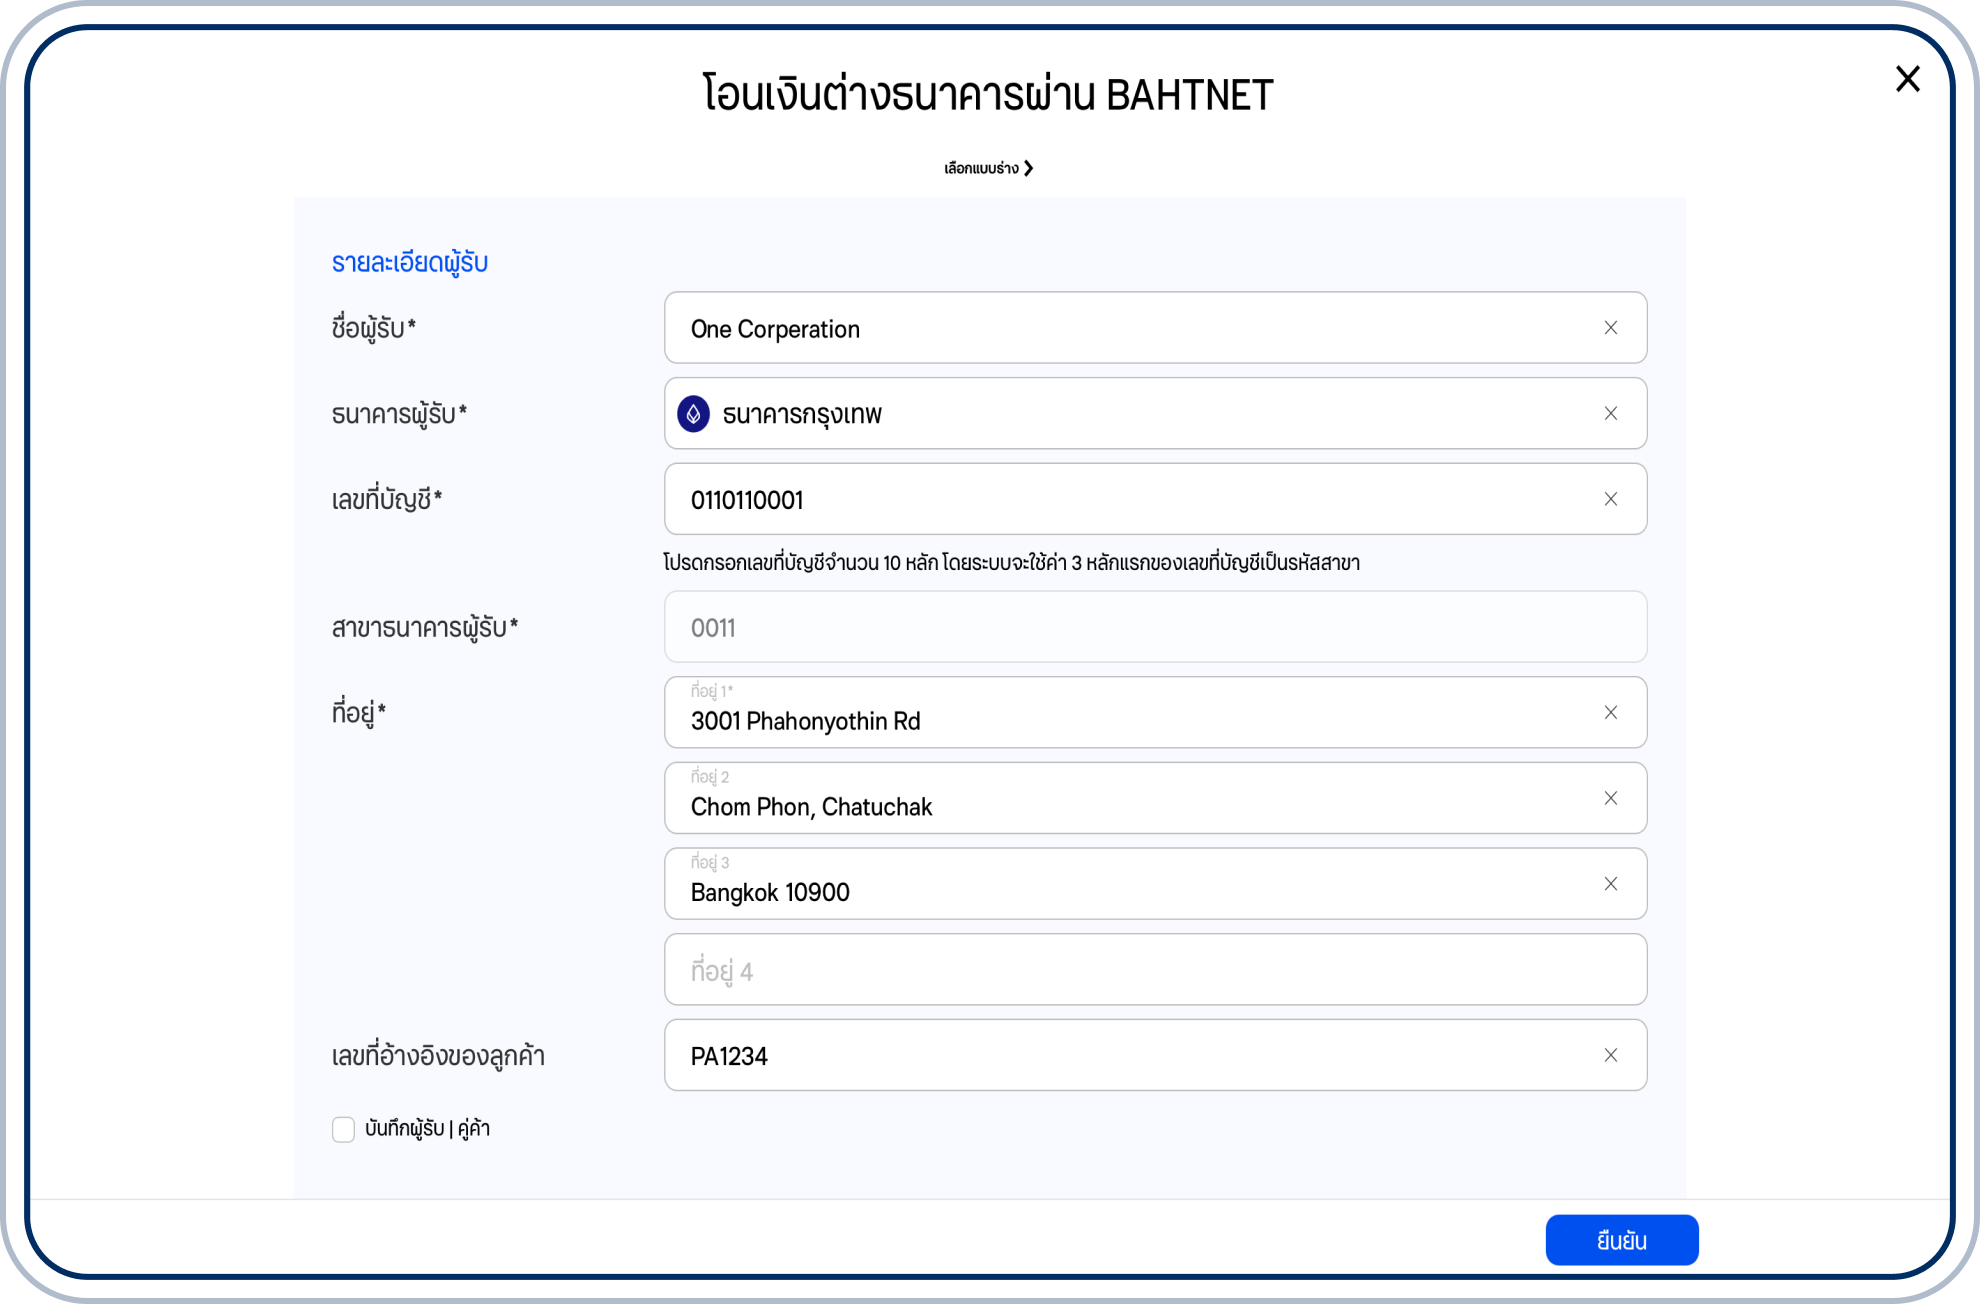Expand the เลือกแบบร่าง chevron

click(x=1029, y=168)
